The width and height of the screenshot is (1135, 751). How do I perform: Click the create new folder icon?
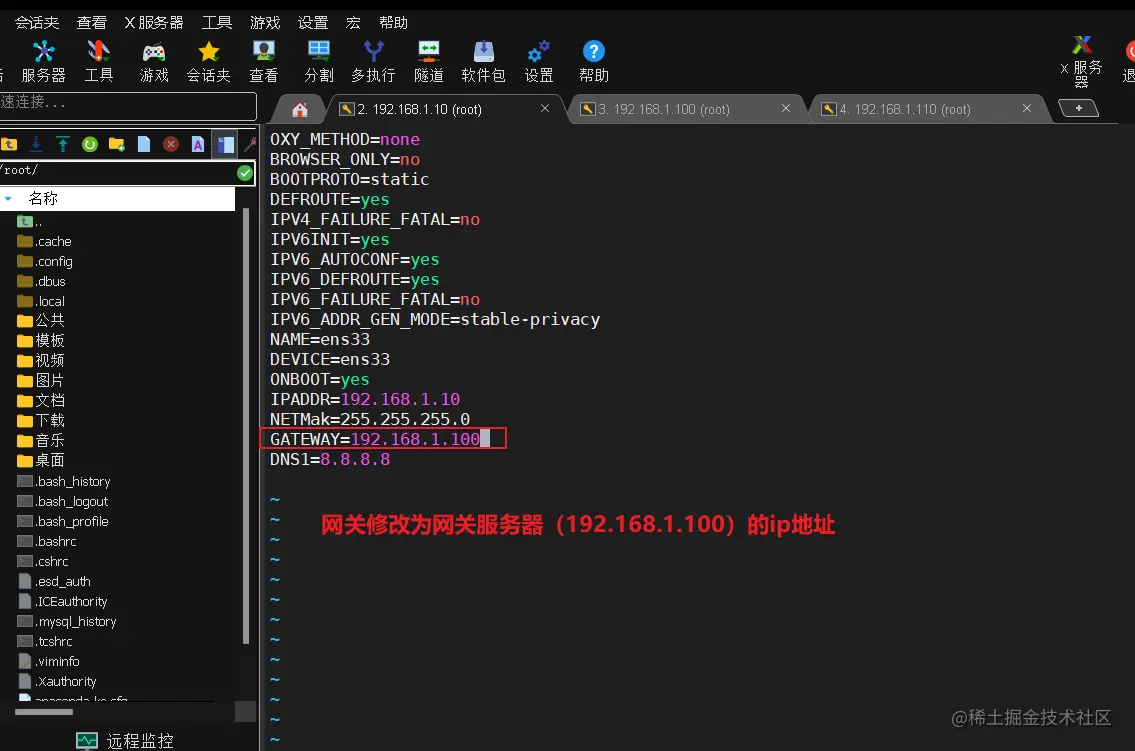[117, 144]
